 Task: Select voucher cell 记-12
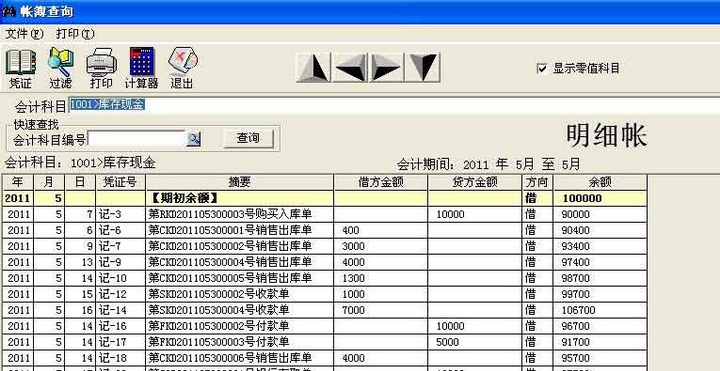(120, 294)
